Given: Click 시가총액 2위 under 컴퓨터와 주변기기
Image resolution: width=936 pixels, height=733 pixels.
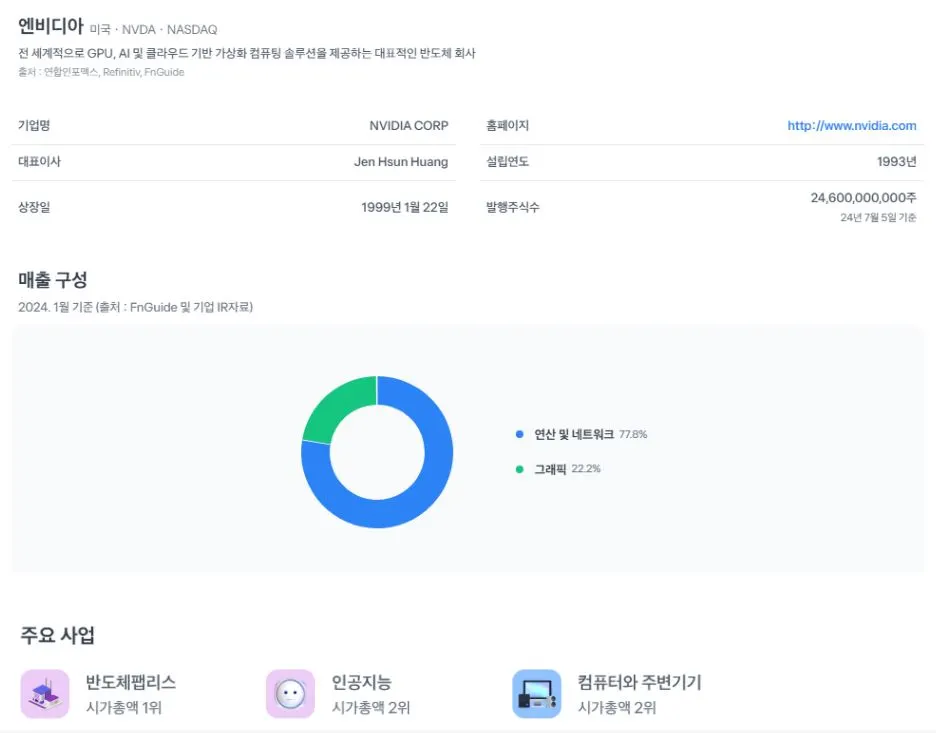Looking at the screenshot, I should 617,707.
